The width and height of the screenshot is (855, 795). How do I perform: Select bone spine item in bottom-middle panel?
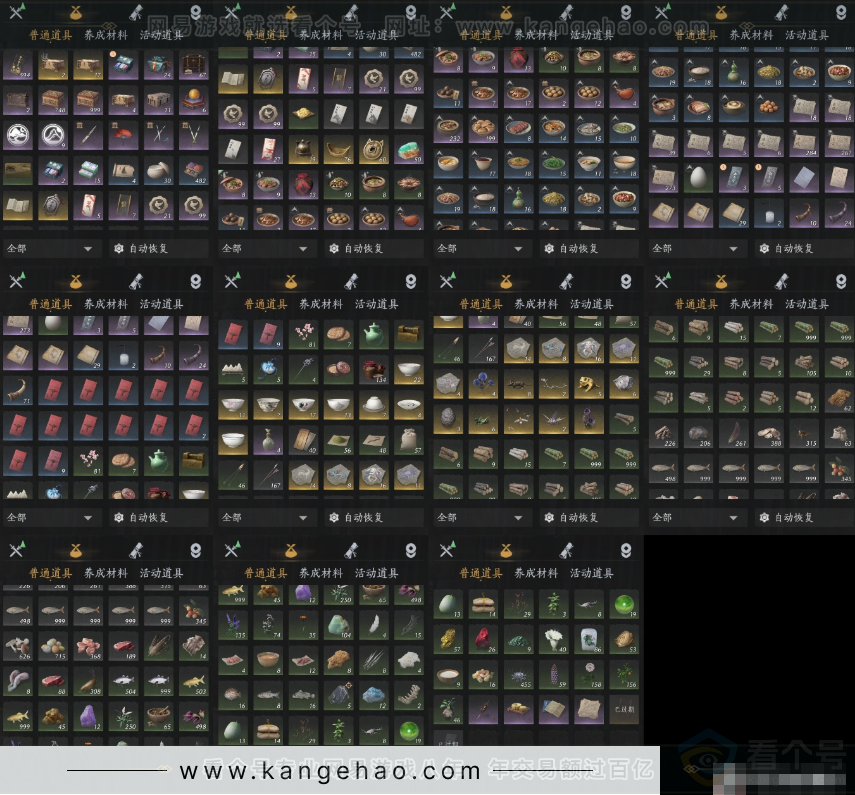click(x=410, y=695)
